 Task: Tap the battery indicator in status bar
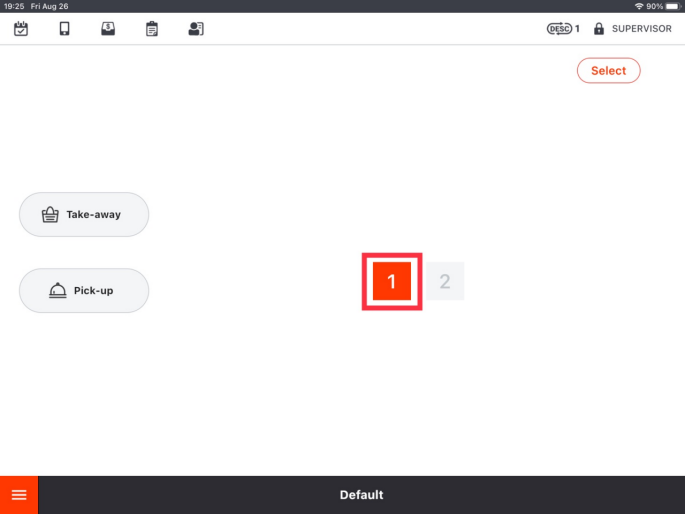click(673, 6)
